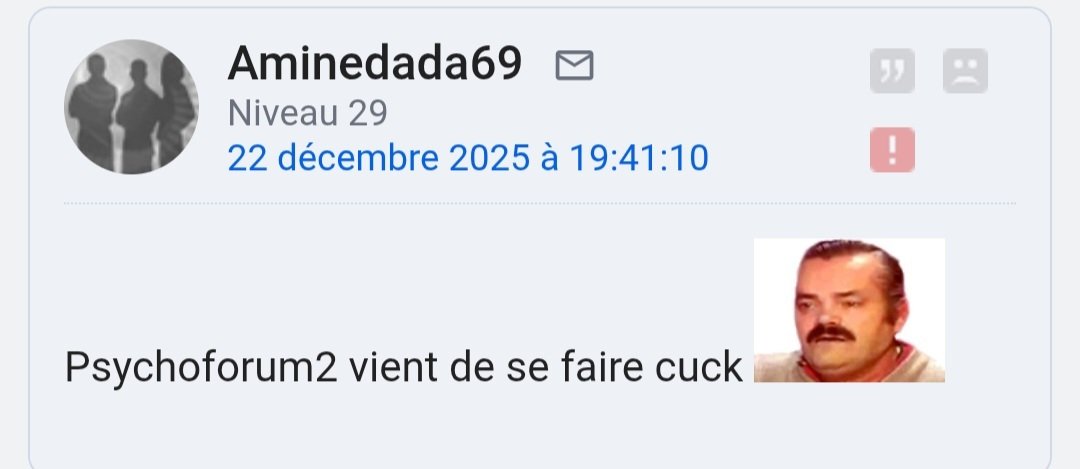Image resolution: width=1080 pixels, height=469 pixels.
Task: Open the mustached man sticker image
Action: (849, 310)
